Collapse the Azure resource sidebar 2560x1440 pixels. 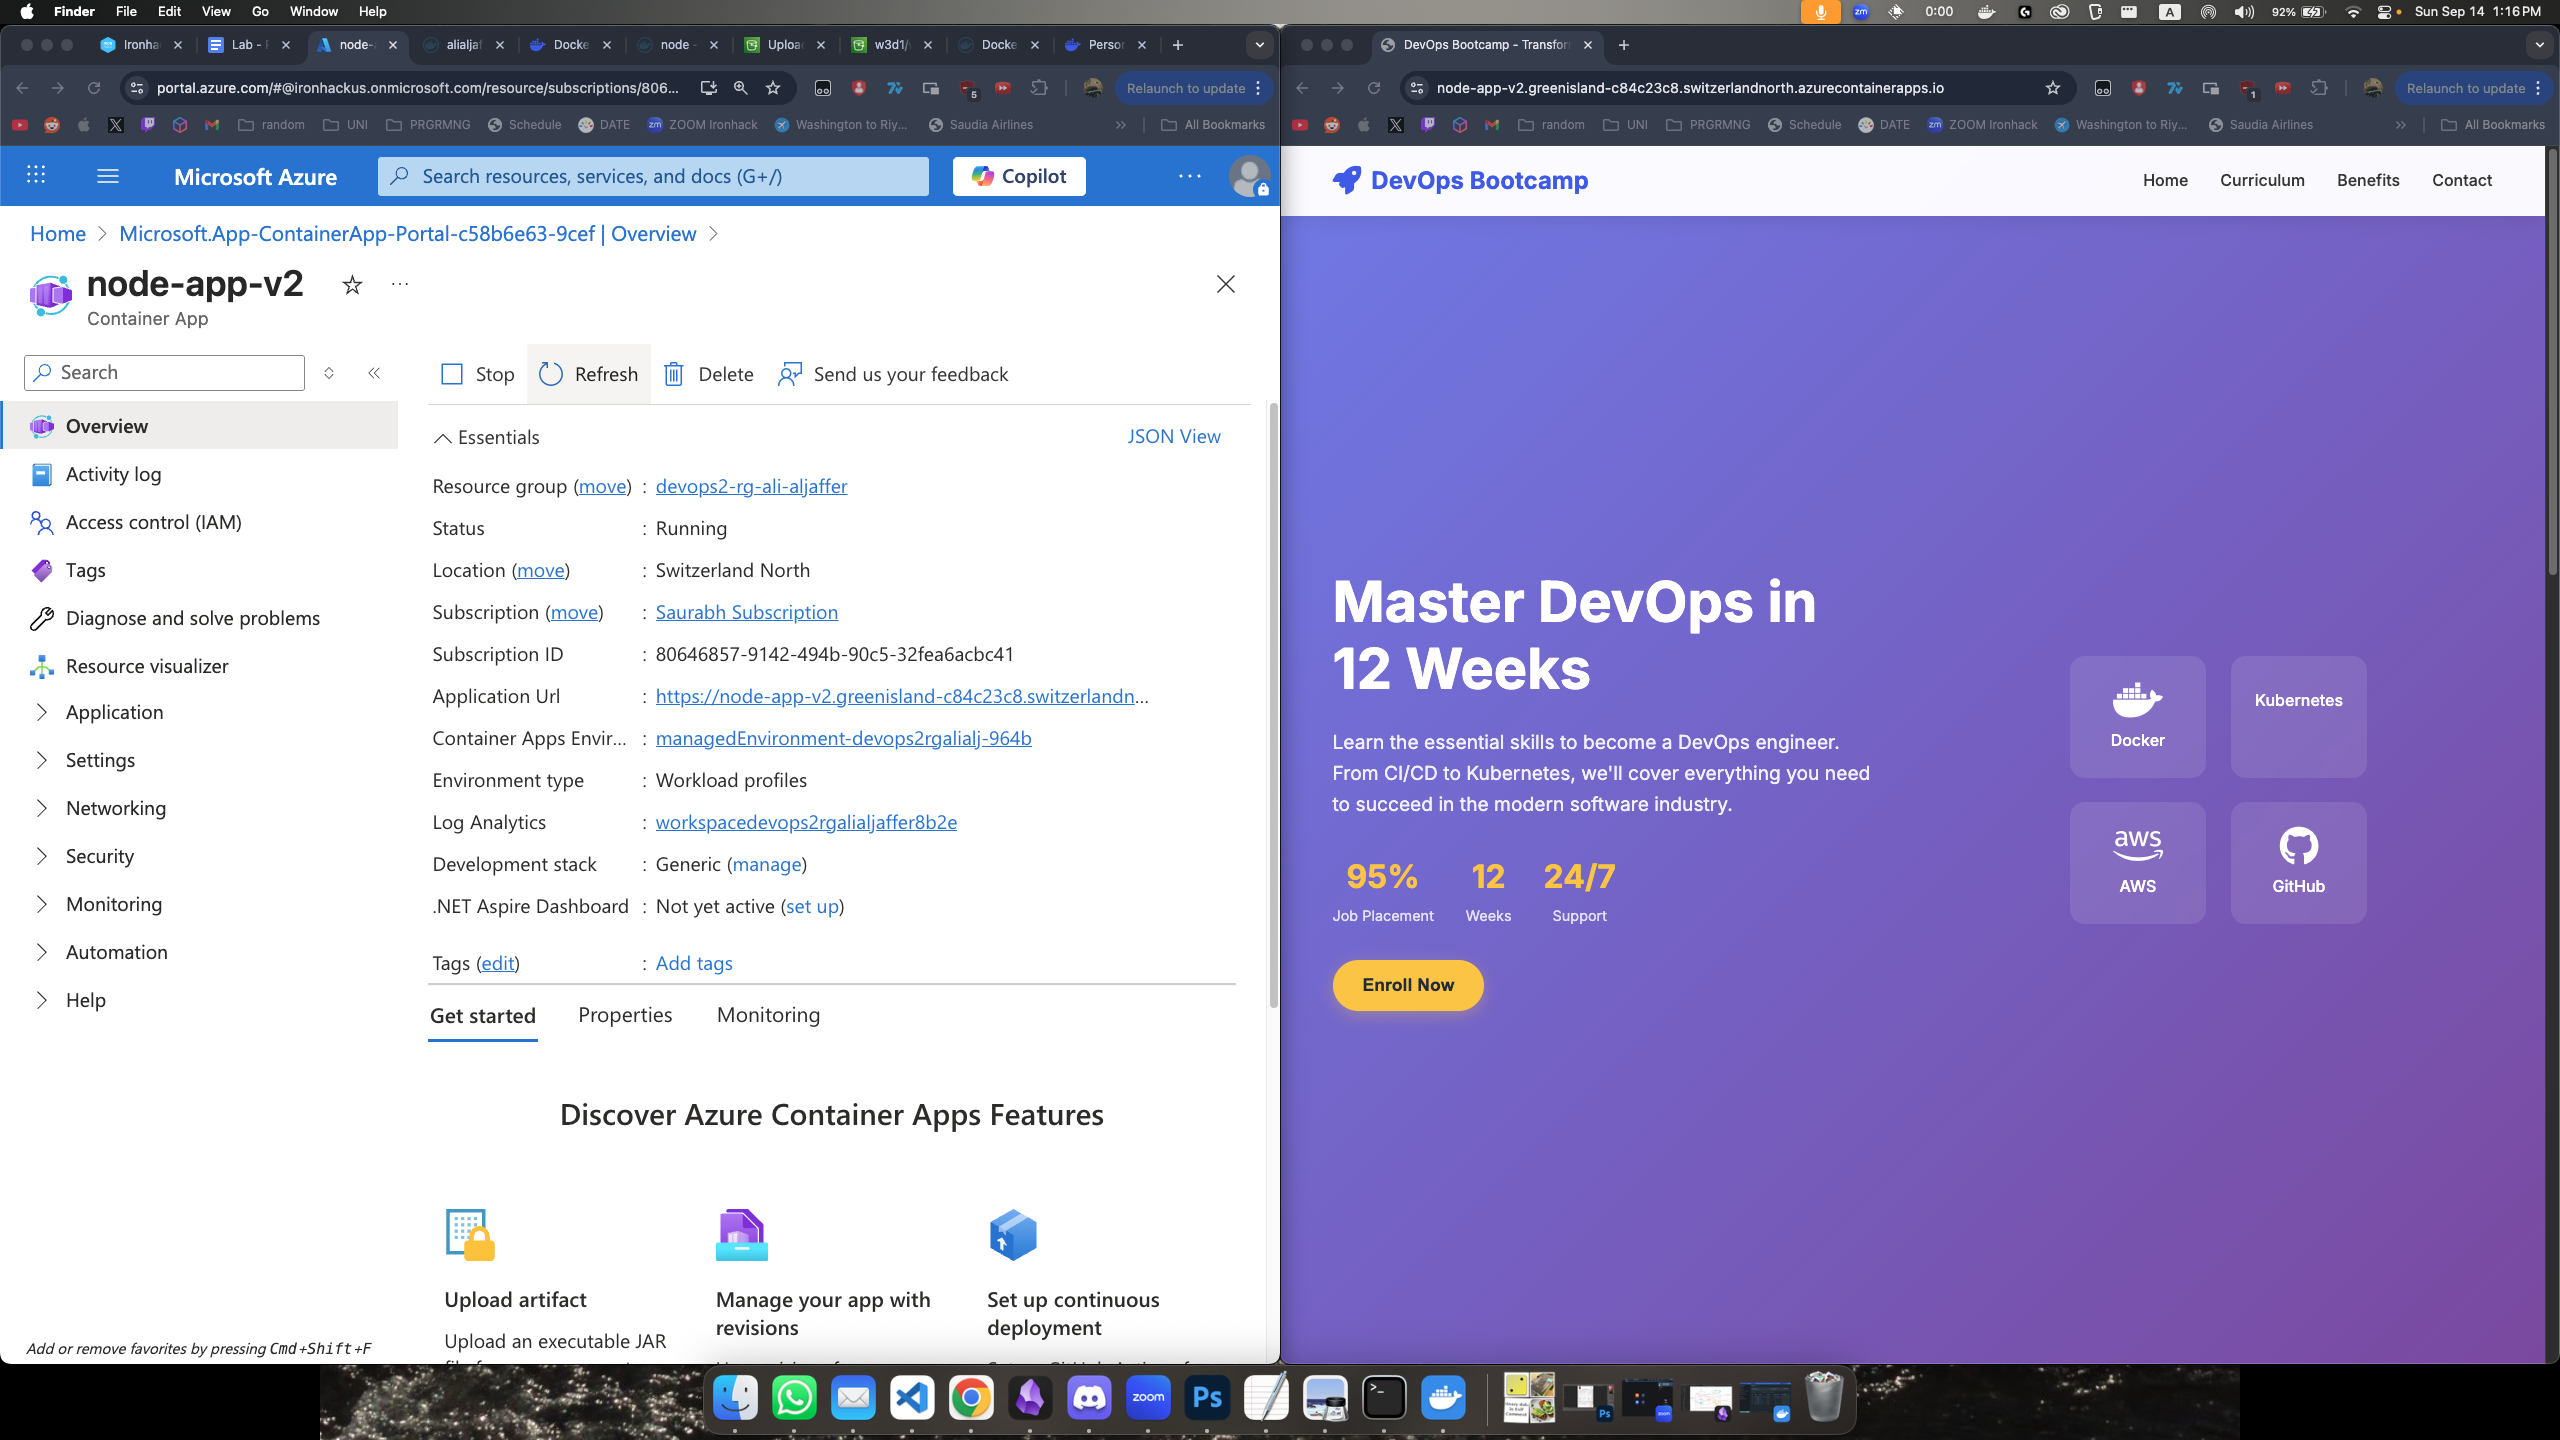coord(375,372)
